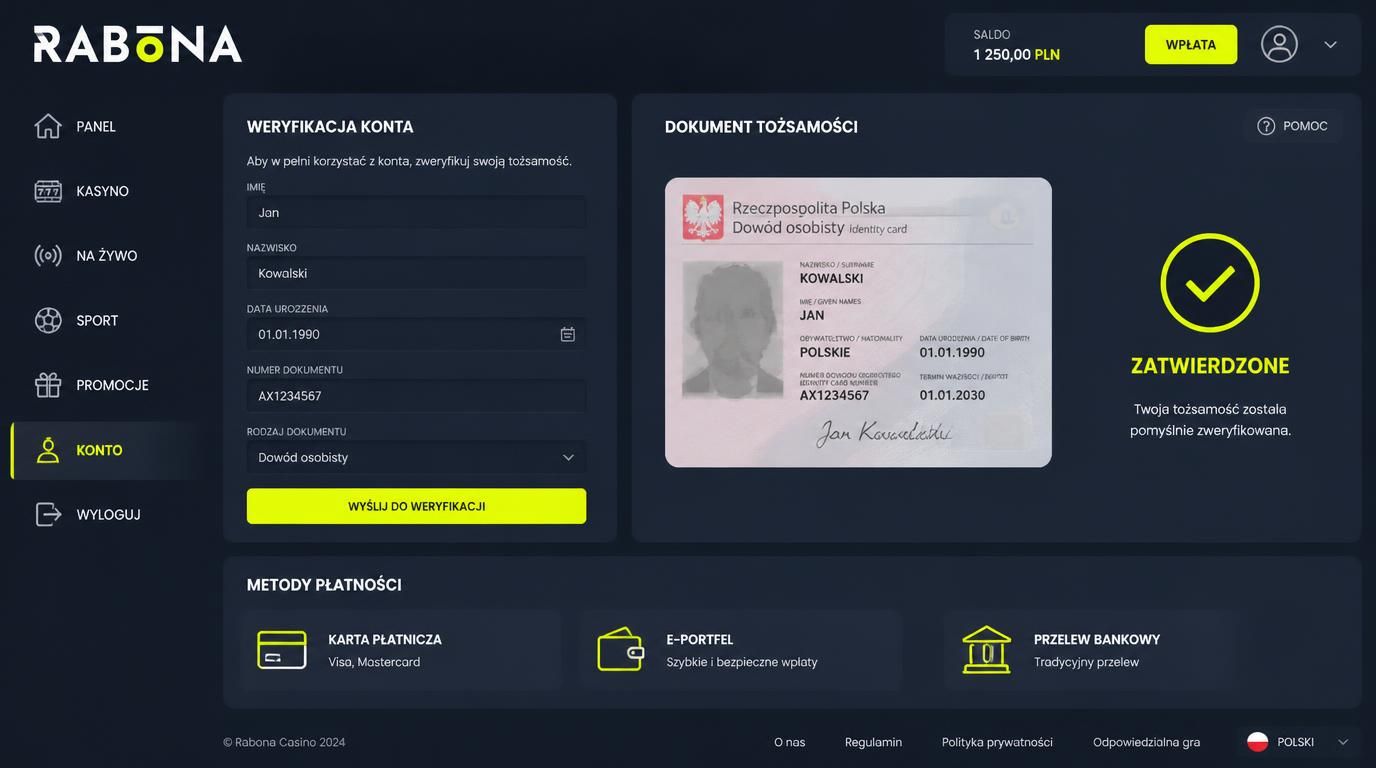Go to Panel in the sidebar

(96, 126)
